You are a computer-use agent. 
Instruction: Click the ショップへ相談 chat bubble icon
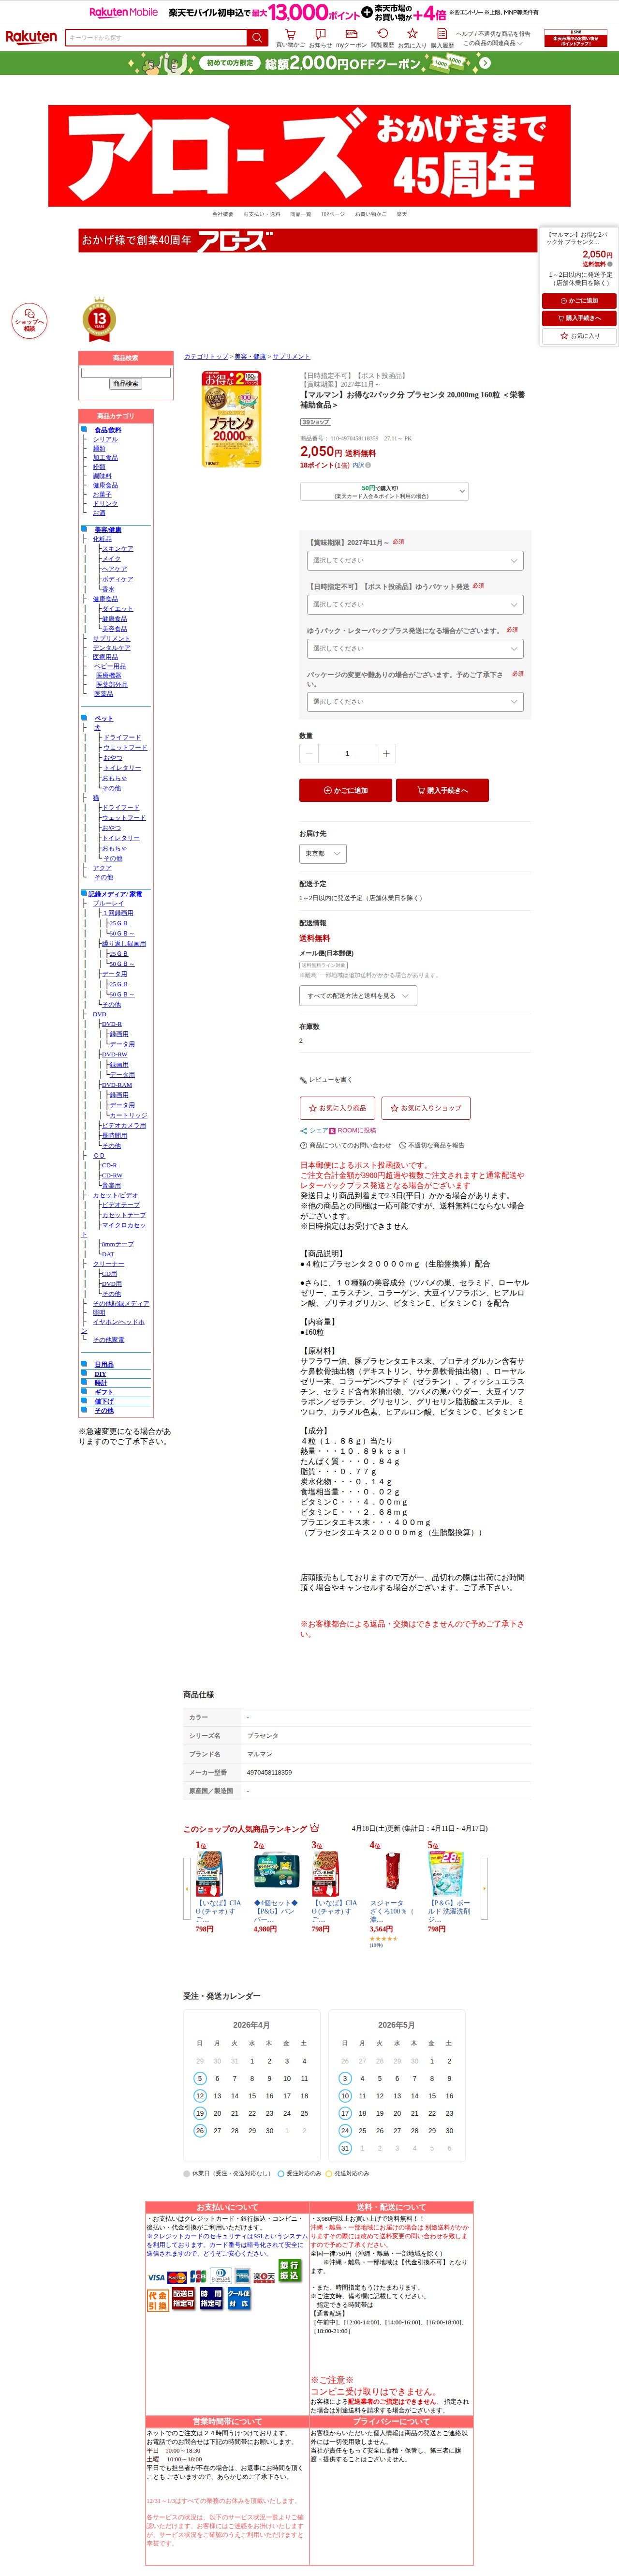pos(29,320)
